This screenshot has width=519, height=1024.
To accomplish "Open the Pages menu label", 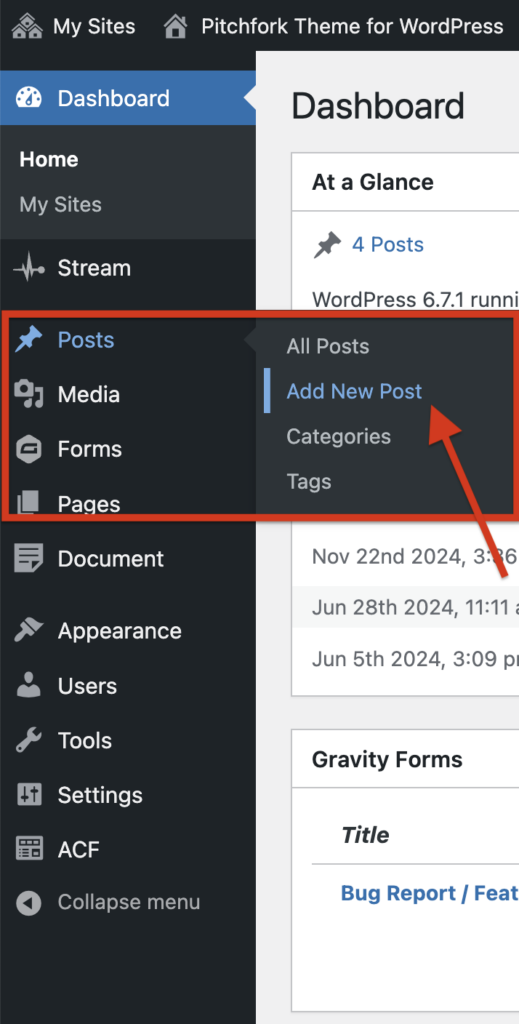I will [x=89, y=504].
